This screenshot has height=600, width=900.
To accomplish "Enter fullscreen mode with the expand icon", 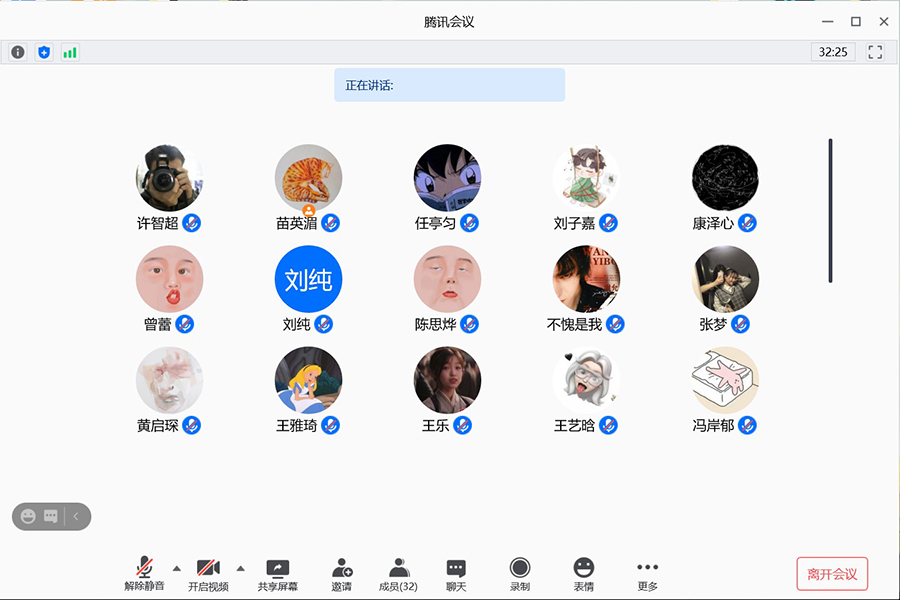I will [875, 52].
